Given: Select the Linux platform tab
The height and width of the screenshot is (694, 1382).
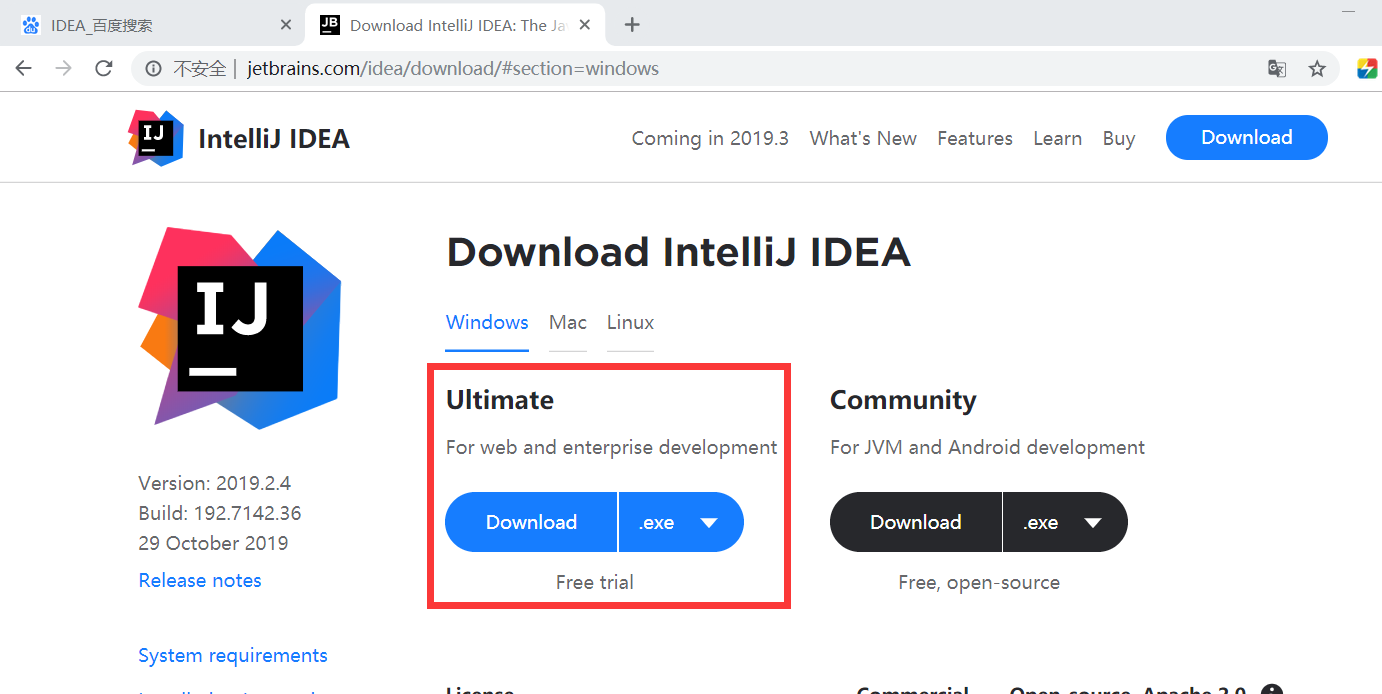Looking at the screenshot, I should (630, 322).
